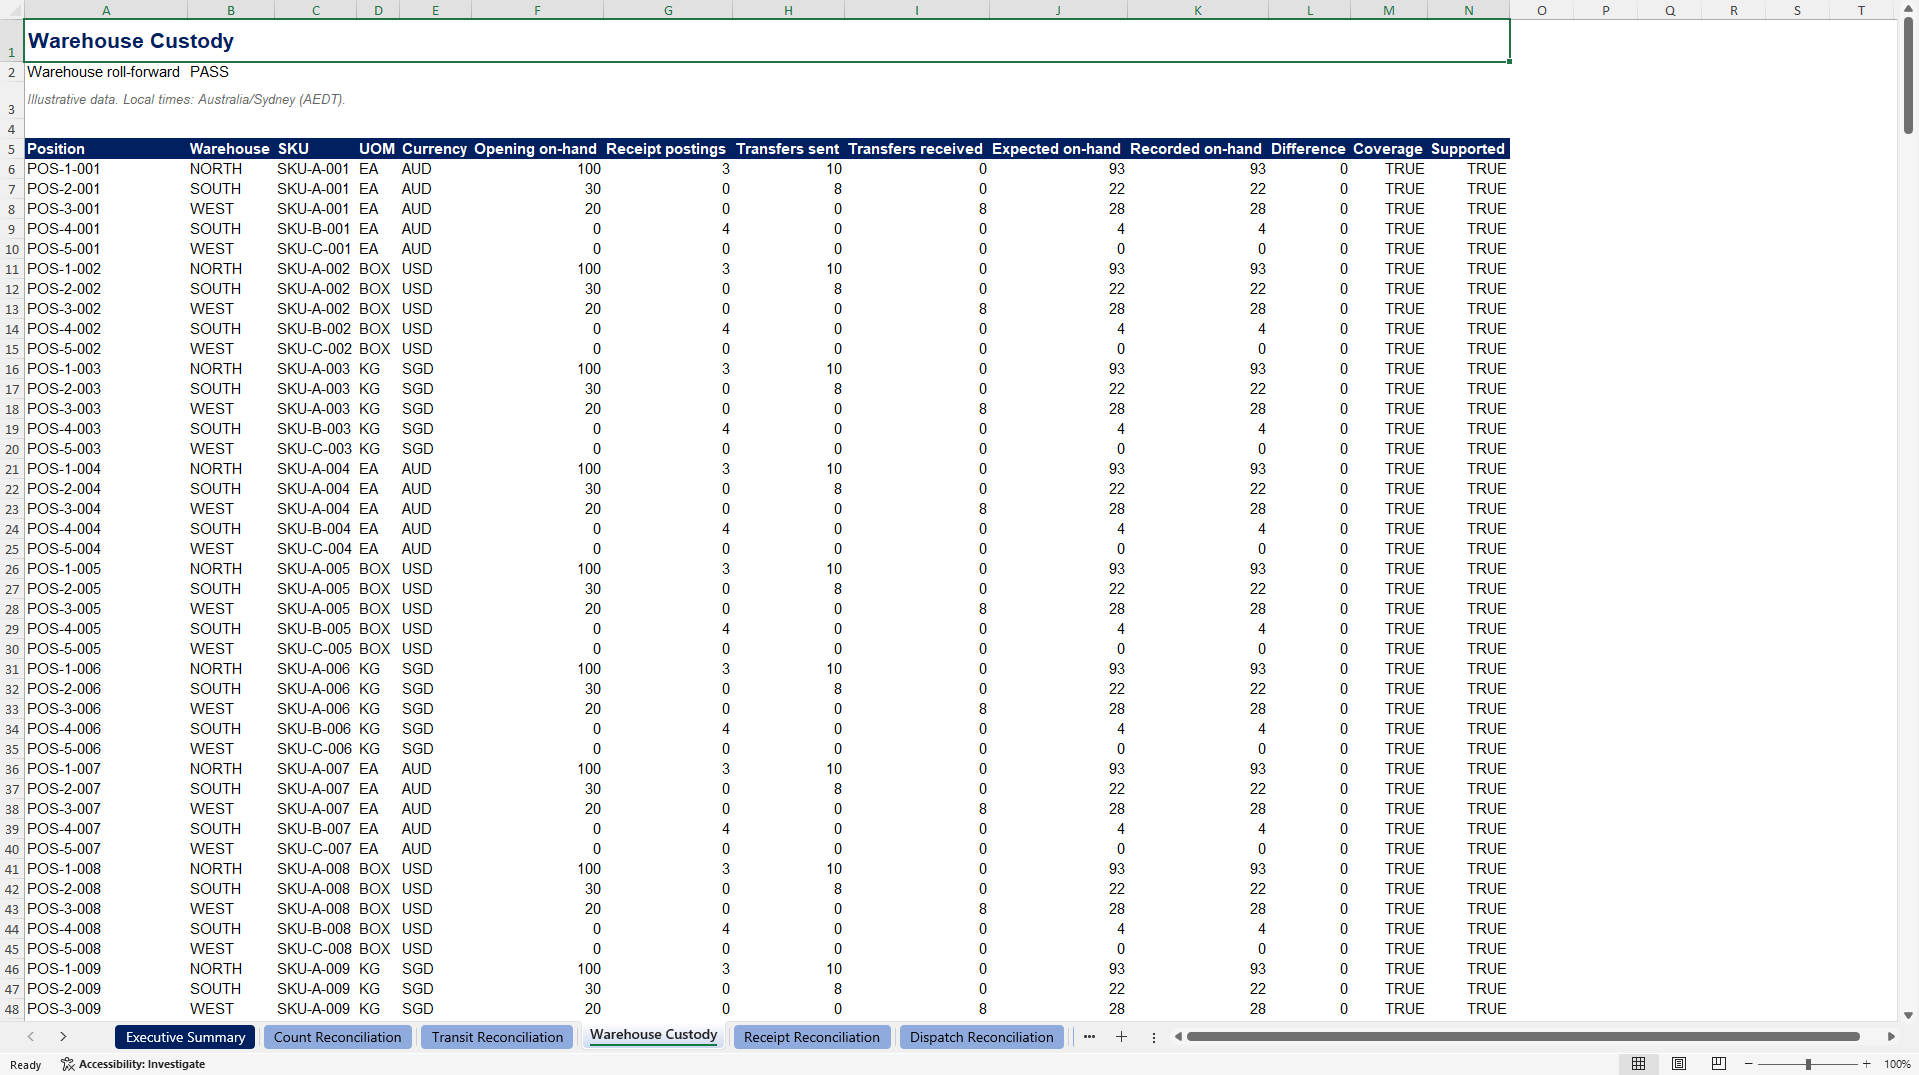Select row 5 header
Image resolution: width=1919 pixels, height=1075 pixels.
[11, 149]
